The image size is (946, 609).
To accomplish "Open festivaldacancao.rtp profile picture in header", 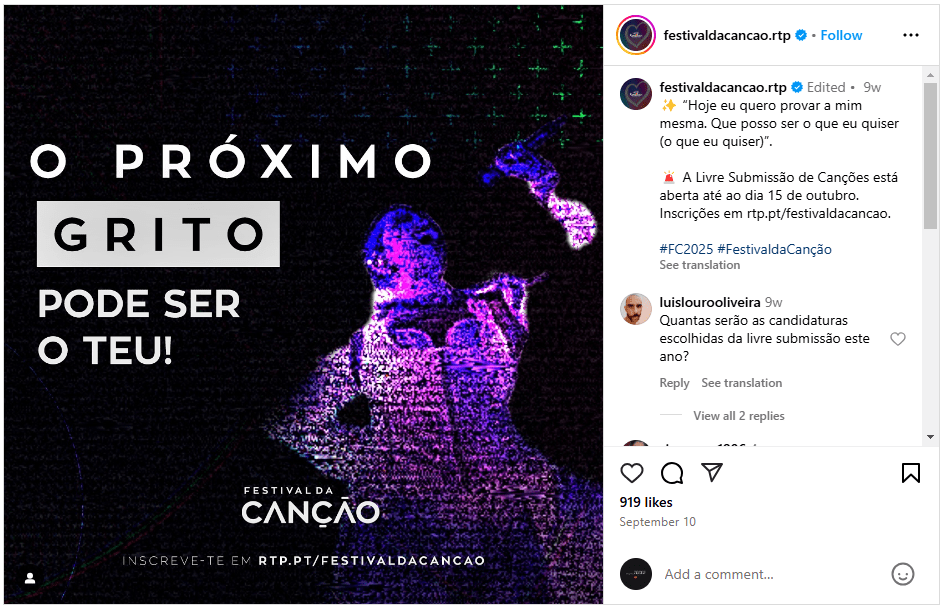I will point(636,35).
